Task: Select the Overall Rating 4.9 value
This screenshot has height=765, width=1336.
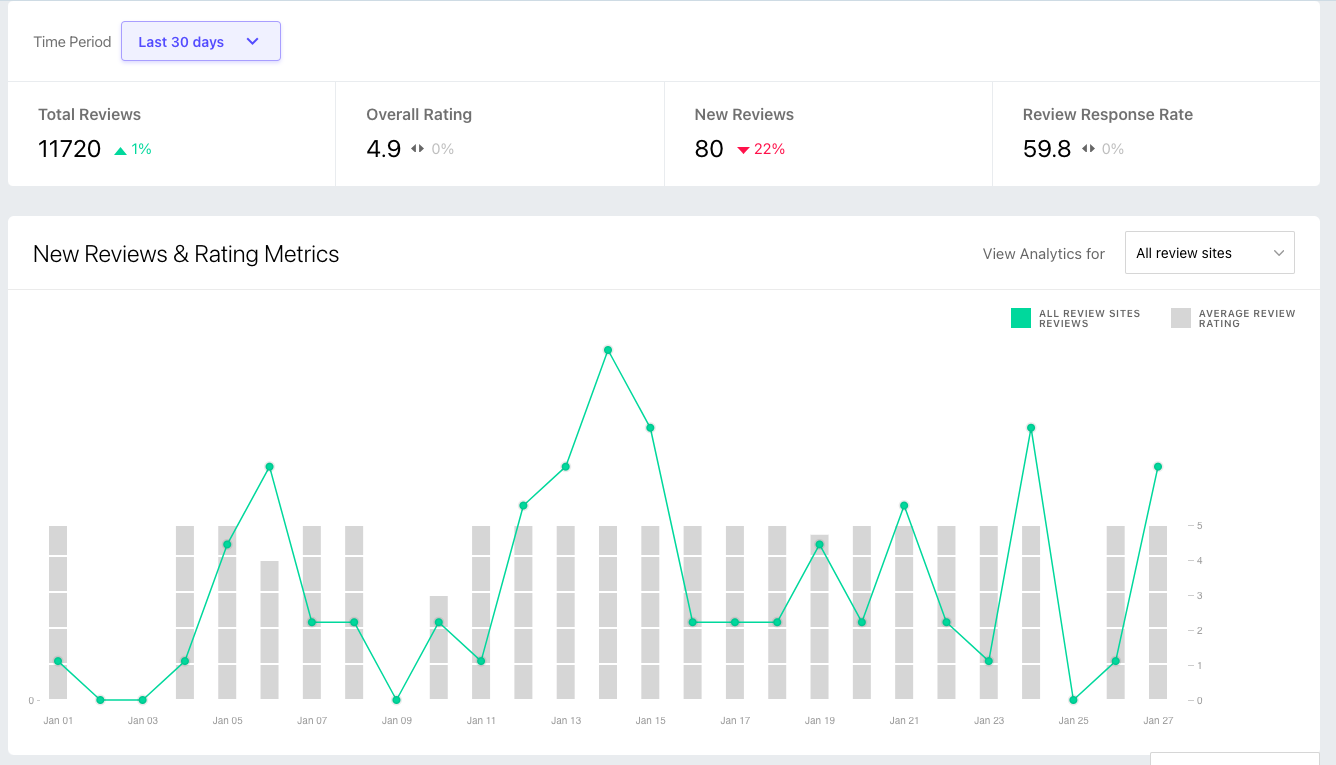Action: 383,149
